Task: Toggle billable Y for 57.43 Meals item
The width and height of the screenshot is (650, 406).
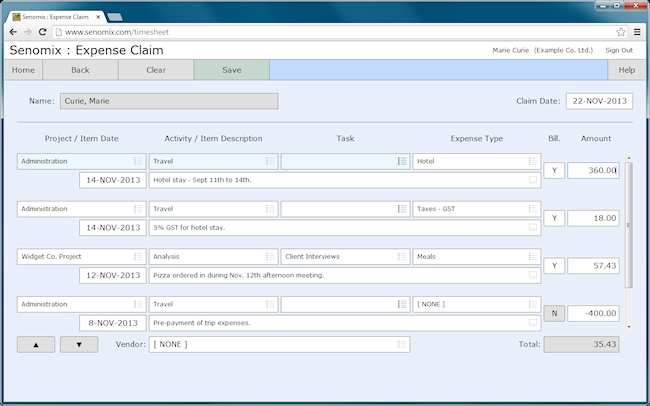Action: [x=554, y=266]
